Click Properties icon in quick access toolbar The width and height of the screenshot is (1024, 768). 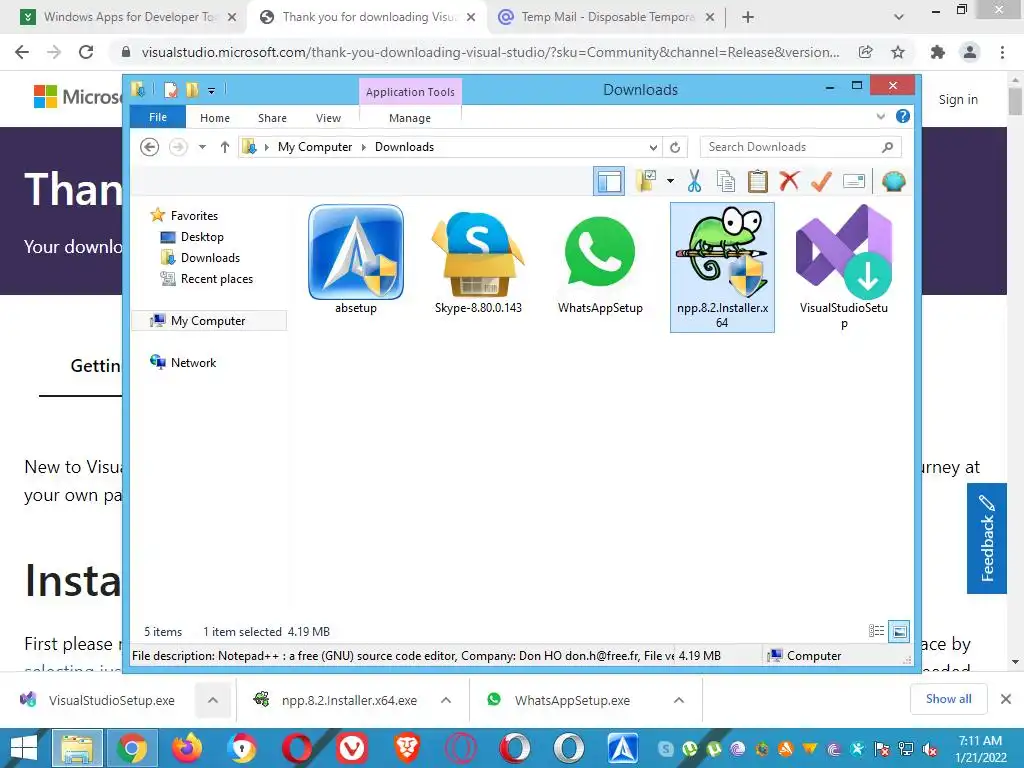(x=170, y=89)
